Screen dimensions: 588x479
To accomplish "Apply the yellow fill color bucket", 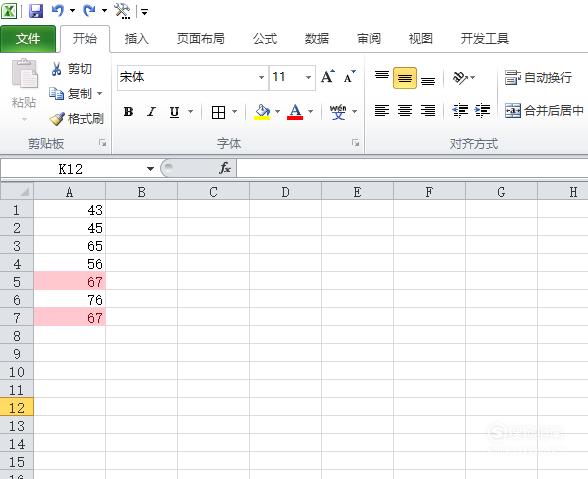I will pos(262,112).
